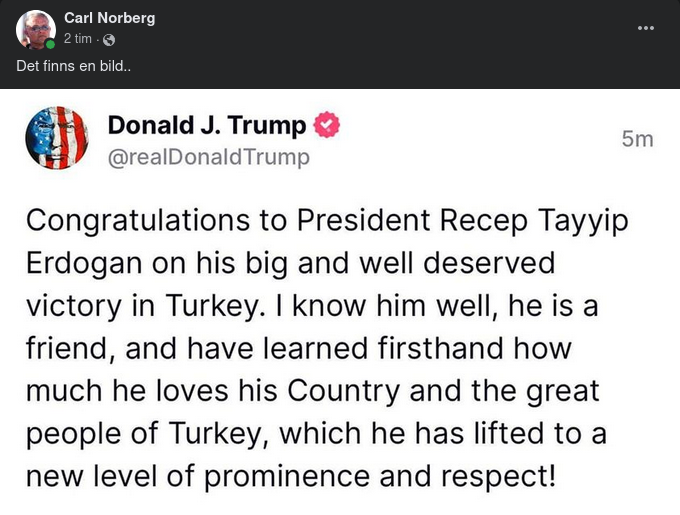Open the Carl Norberg name link
The image size is (680, 515).
[109, 18]
